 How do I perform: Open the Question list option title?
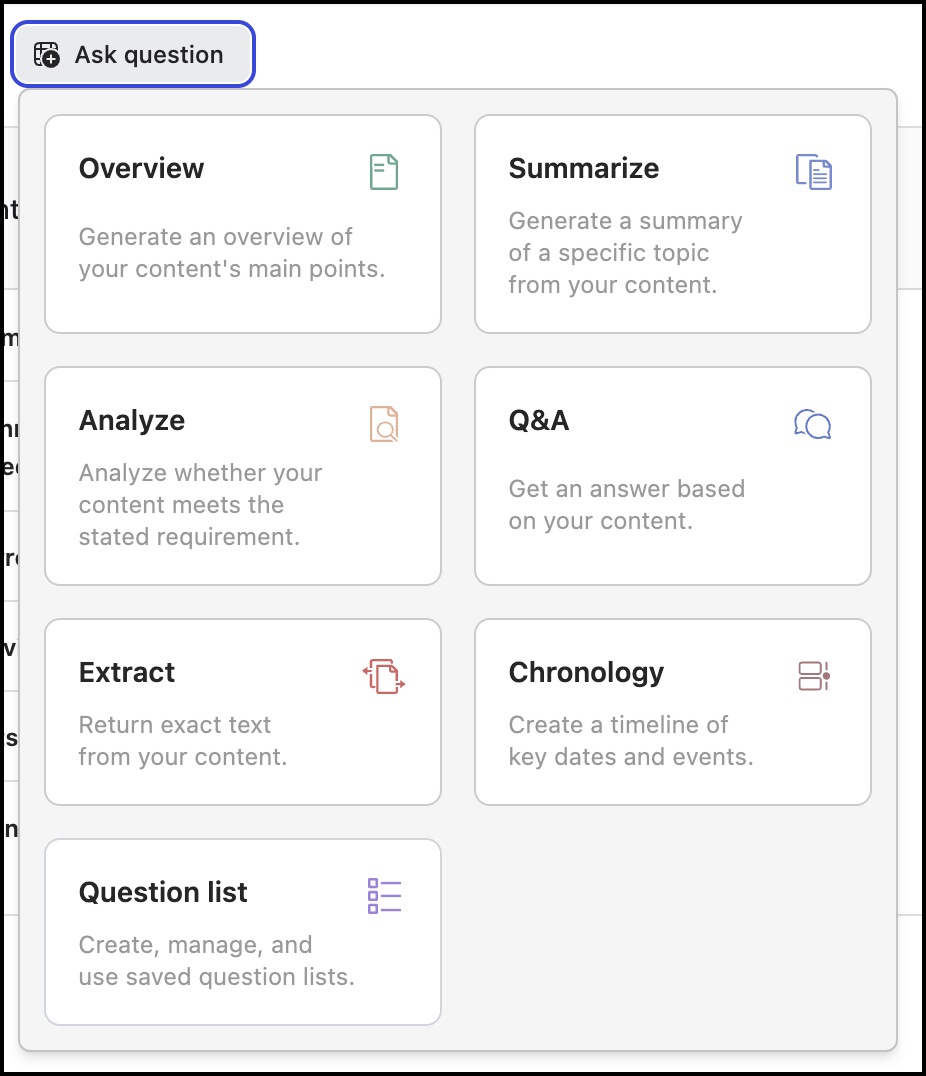(x=163, y=892)
